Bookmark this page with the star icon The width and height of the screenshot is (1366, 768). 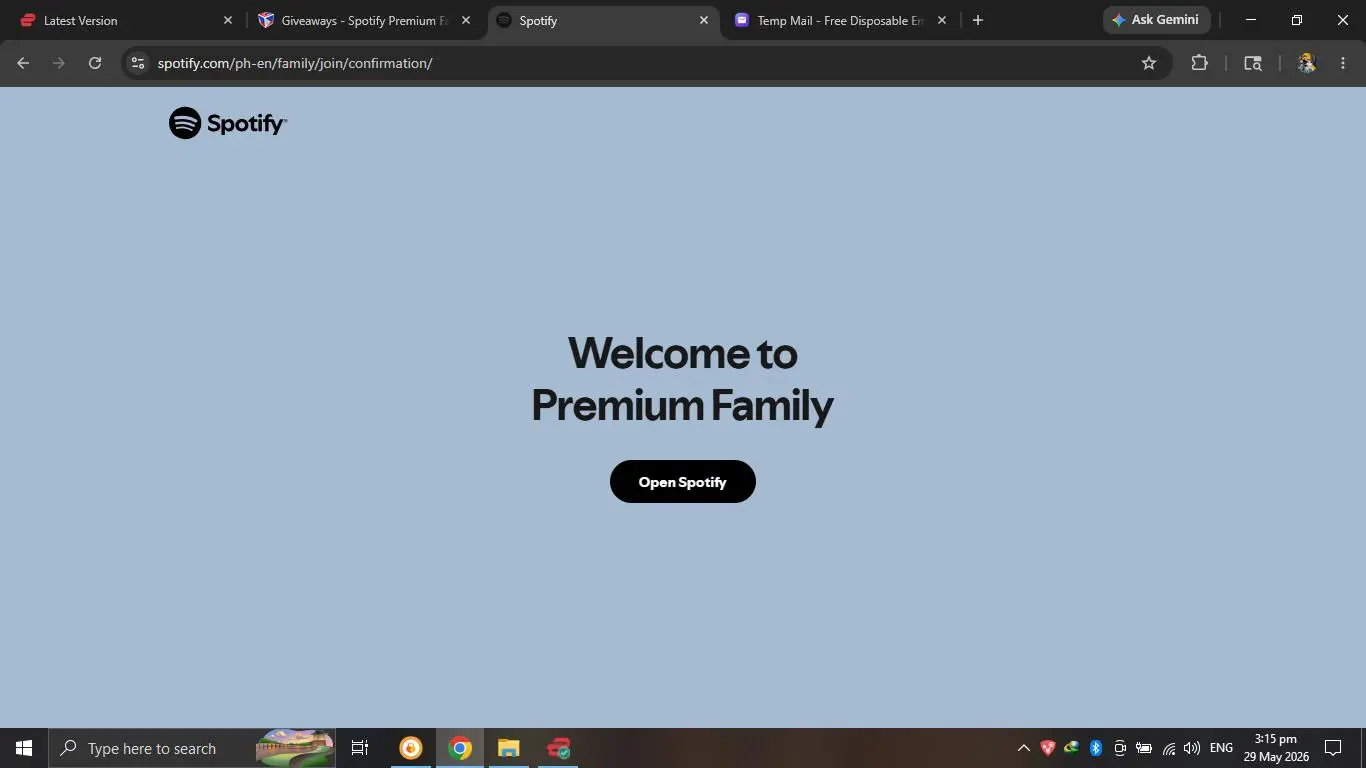[1149, 63]
